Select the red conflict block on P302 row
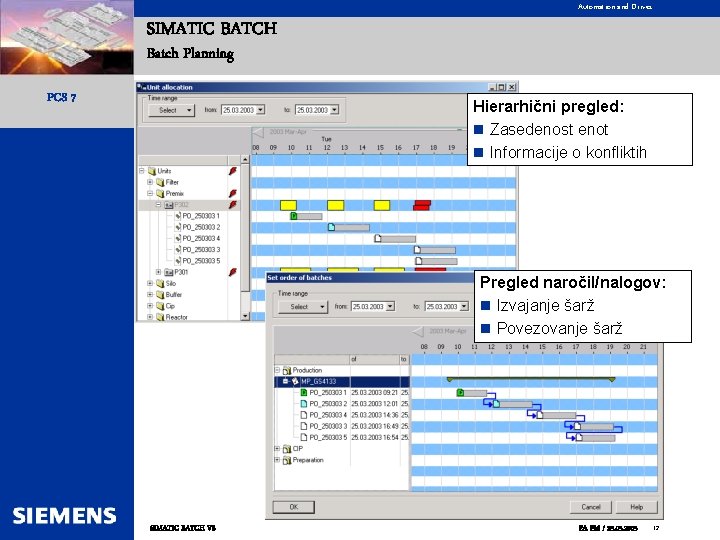This screenshot has width=720, height=540. (422, 205)
